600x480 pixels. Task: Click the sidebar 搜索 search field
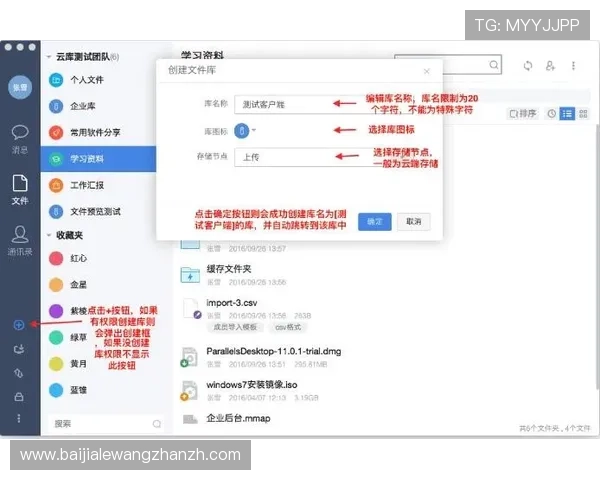106,424
